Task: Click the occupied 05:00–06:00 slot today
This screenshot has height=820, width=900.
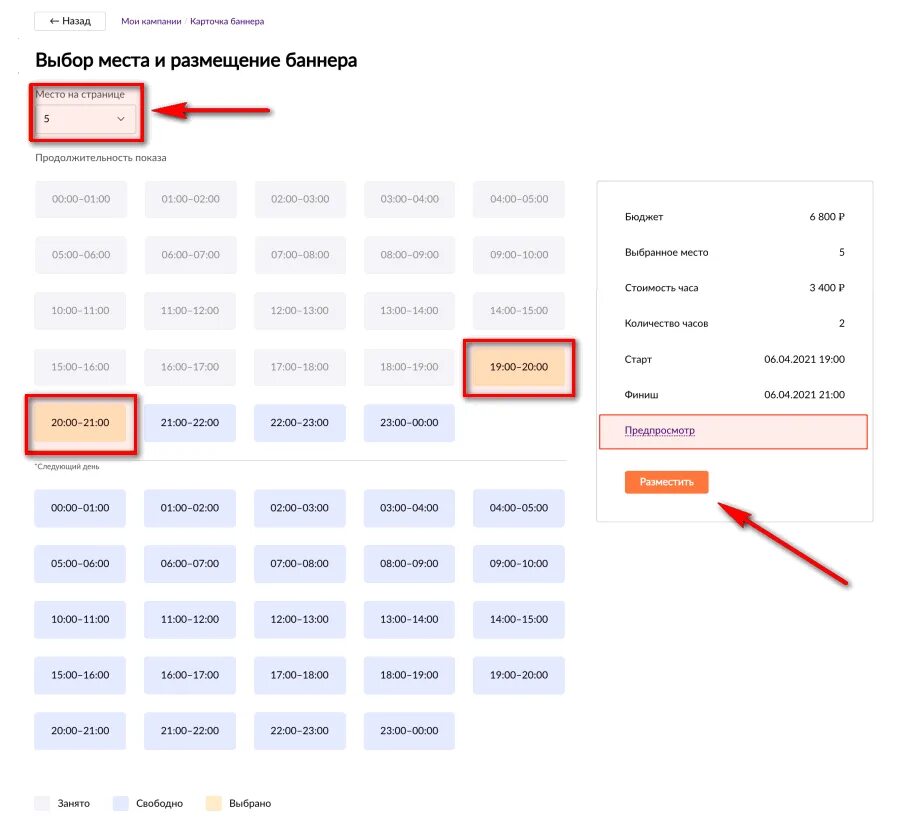Action: click(81, 255)
